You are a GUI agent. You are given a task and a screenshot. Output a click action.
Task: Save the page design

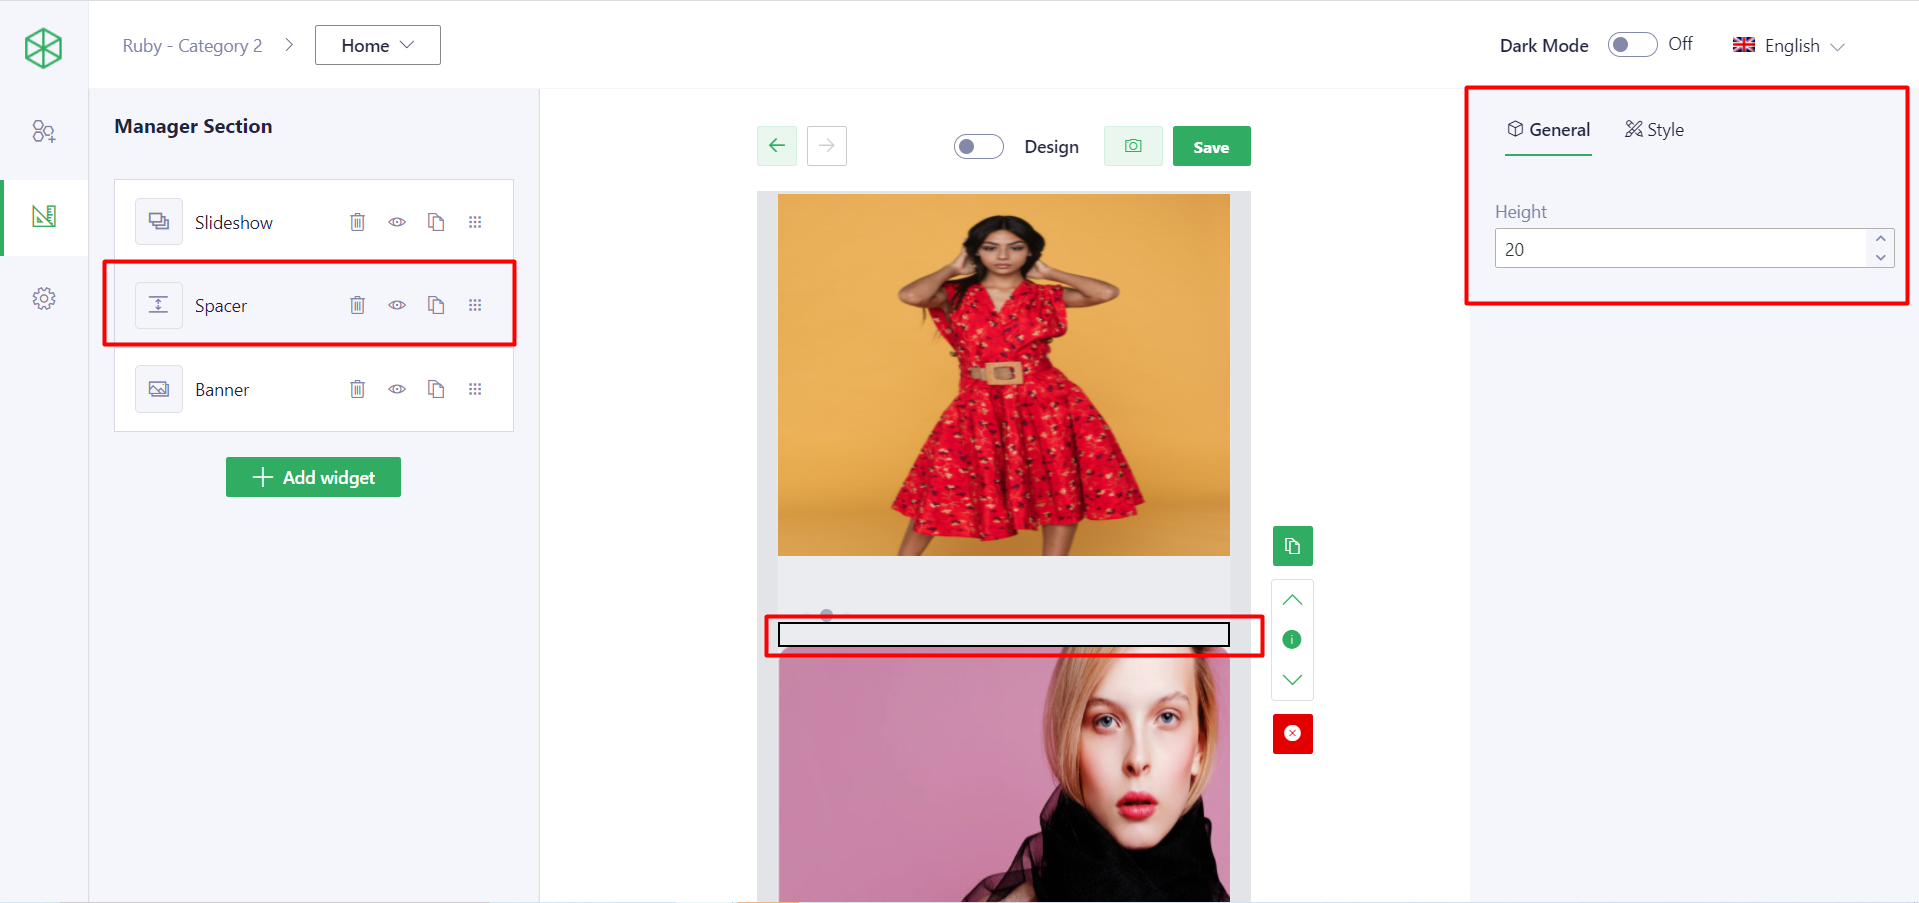1211,146
